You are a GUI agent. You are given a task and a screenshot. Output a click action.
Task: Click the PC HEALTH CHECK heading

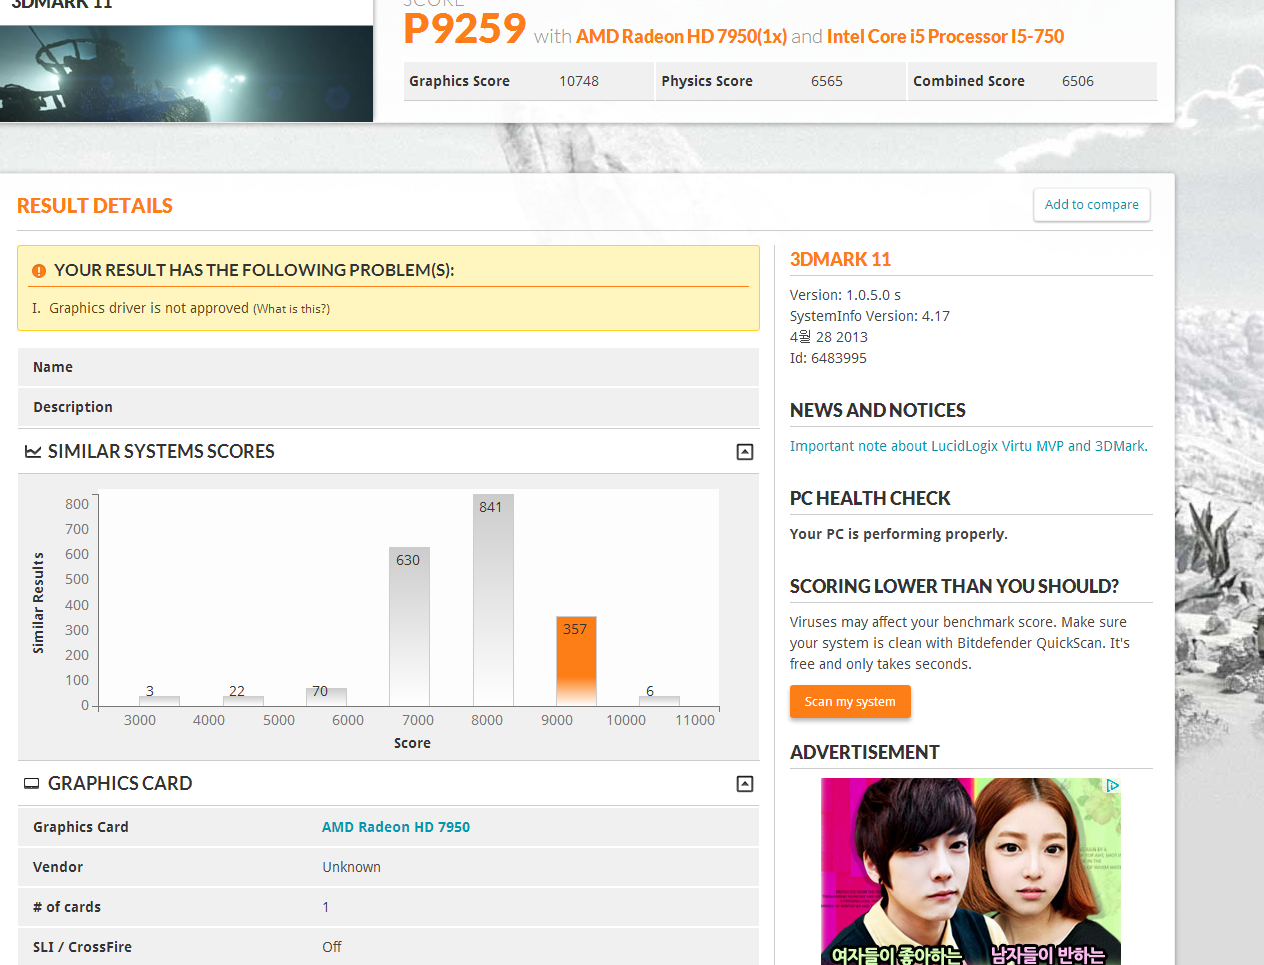[870, 498]
